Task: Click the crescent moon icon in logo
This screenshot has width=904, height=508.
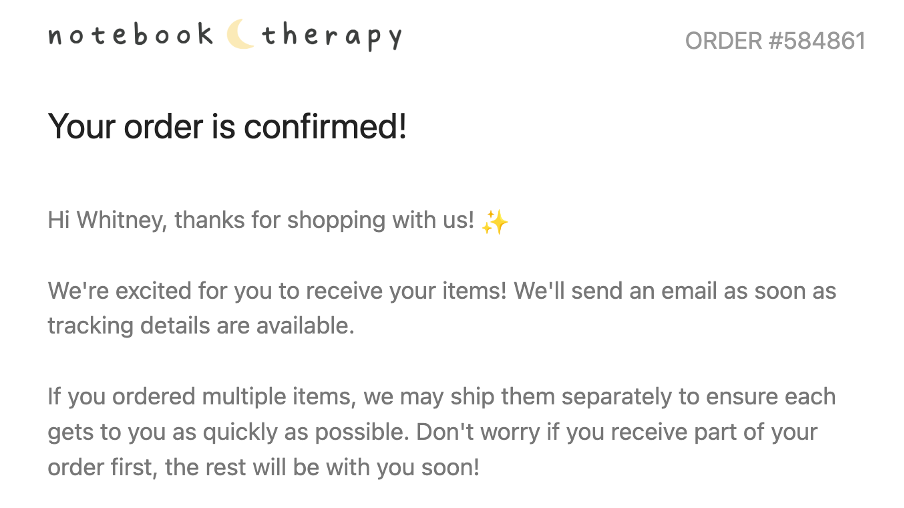Action: point(240,35)
